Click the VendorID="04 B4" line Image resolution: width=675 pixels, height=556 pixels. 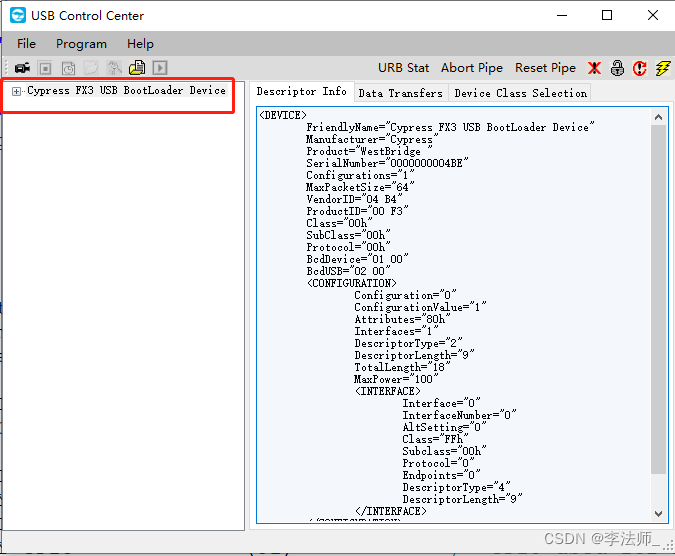click(x=354, y=199)
